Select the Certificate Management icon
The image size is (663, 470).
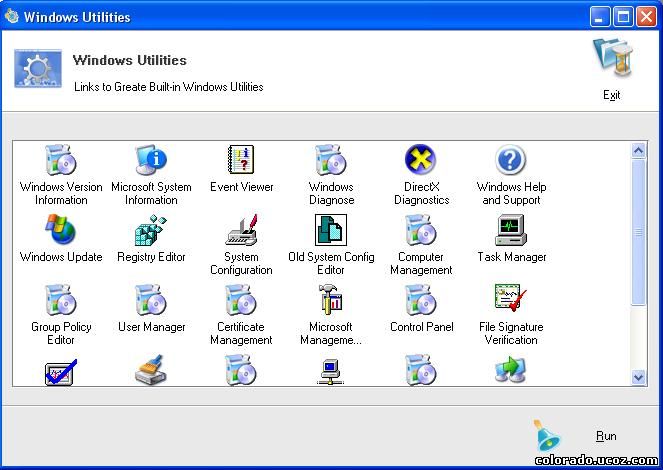[x=241, y=300]
